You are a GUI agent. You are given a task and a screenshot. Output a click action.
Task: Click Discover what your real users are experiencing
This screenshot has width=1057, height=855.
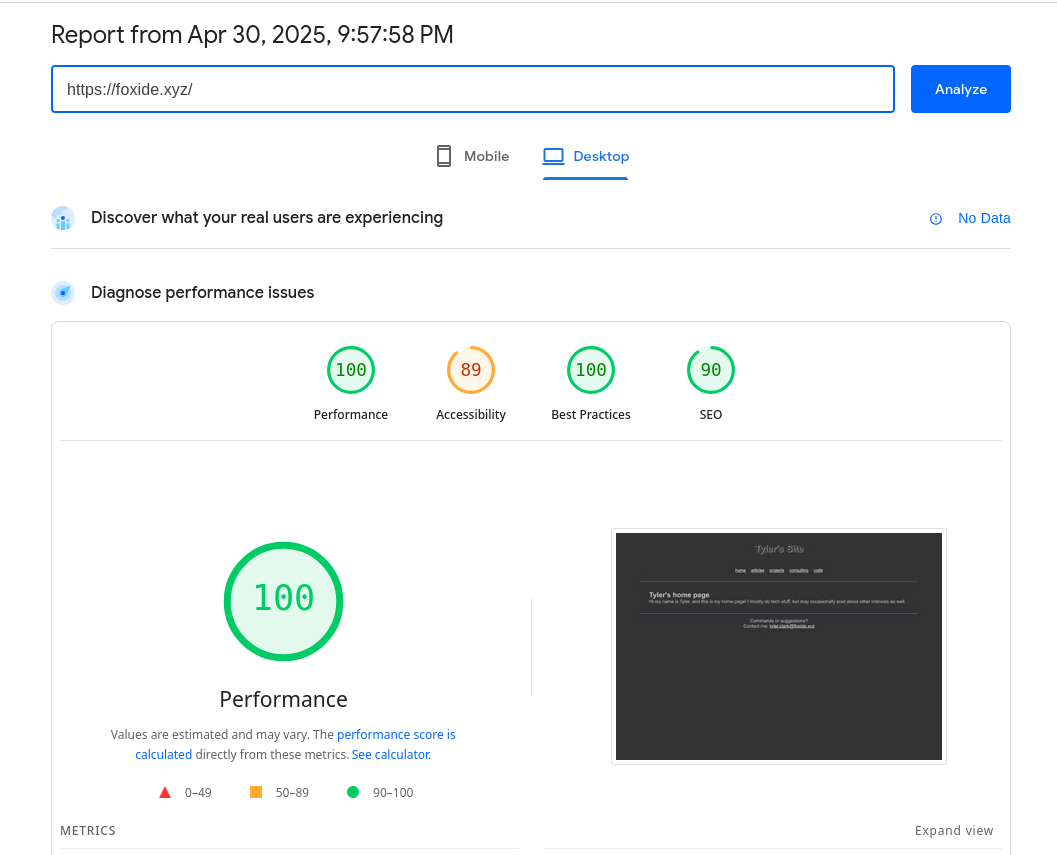click(267, 218)
